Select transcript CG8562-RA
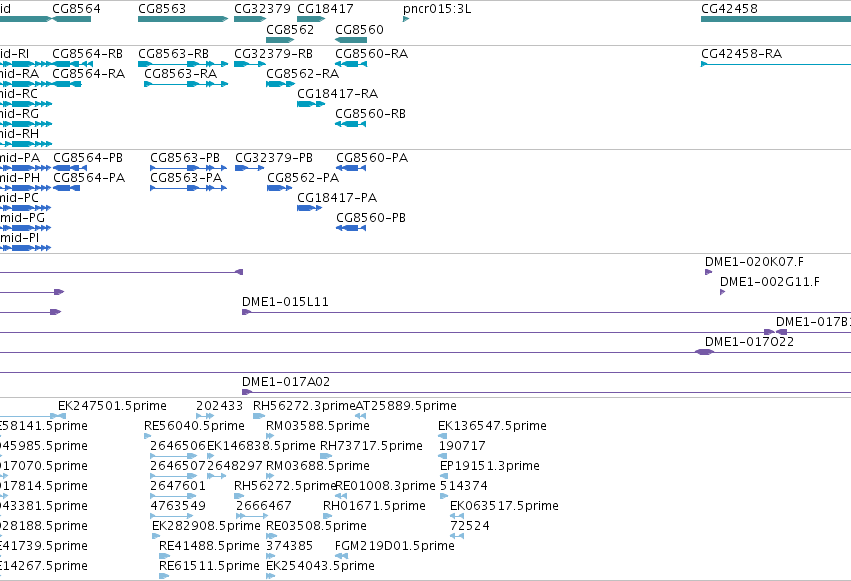The width and height of the screenshot is (851, 581). click(x=280, y=84)
